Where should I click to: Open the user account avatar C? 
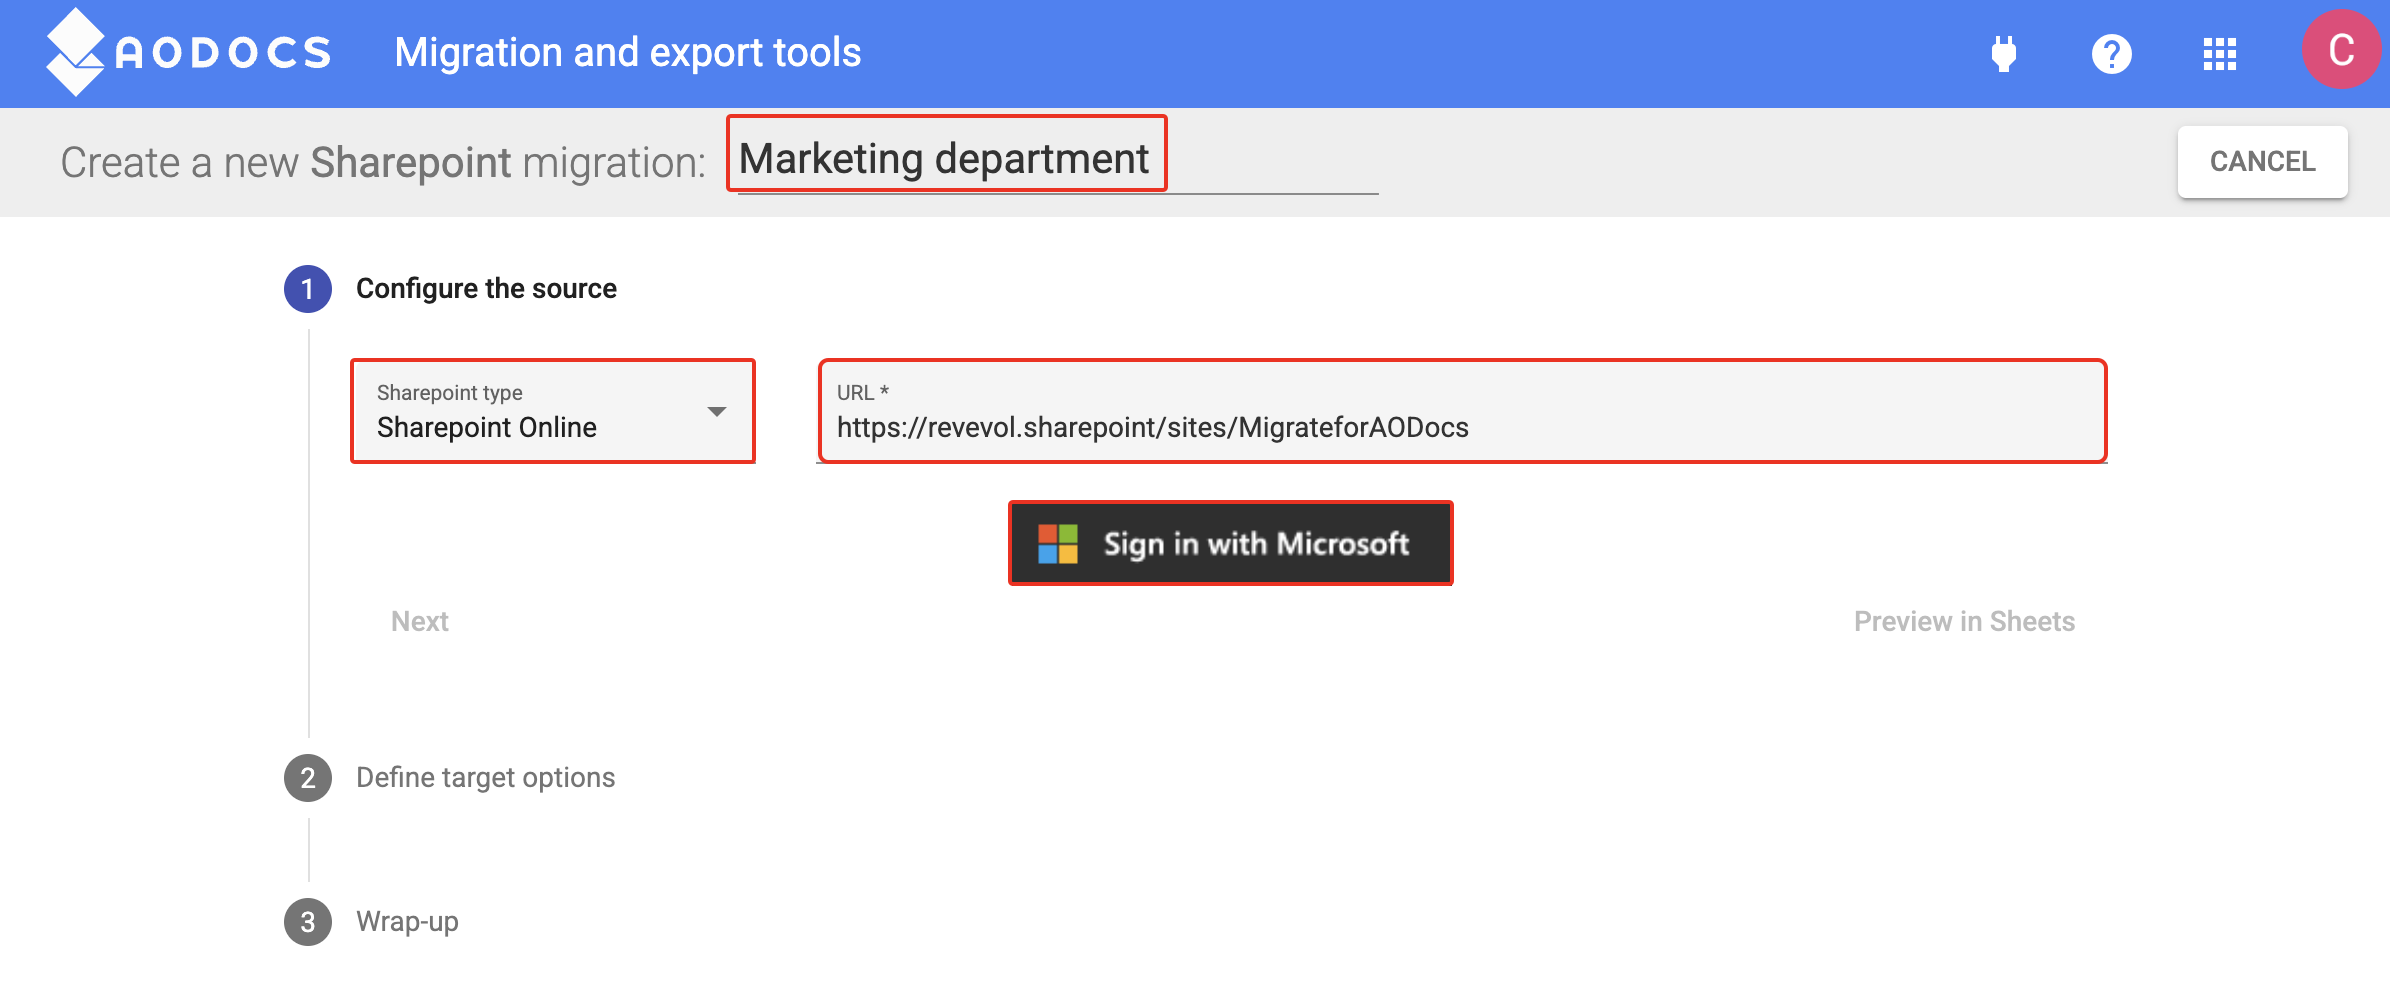coord(2341,50)
